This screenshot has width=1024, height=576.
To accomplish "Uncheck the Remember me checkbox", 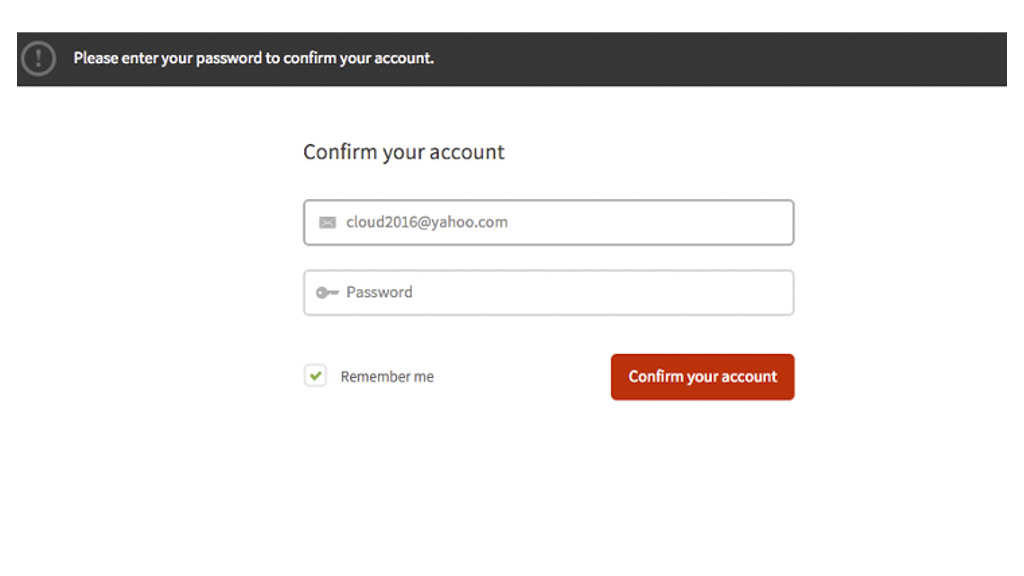I will coord(316,376).
